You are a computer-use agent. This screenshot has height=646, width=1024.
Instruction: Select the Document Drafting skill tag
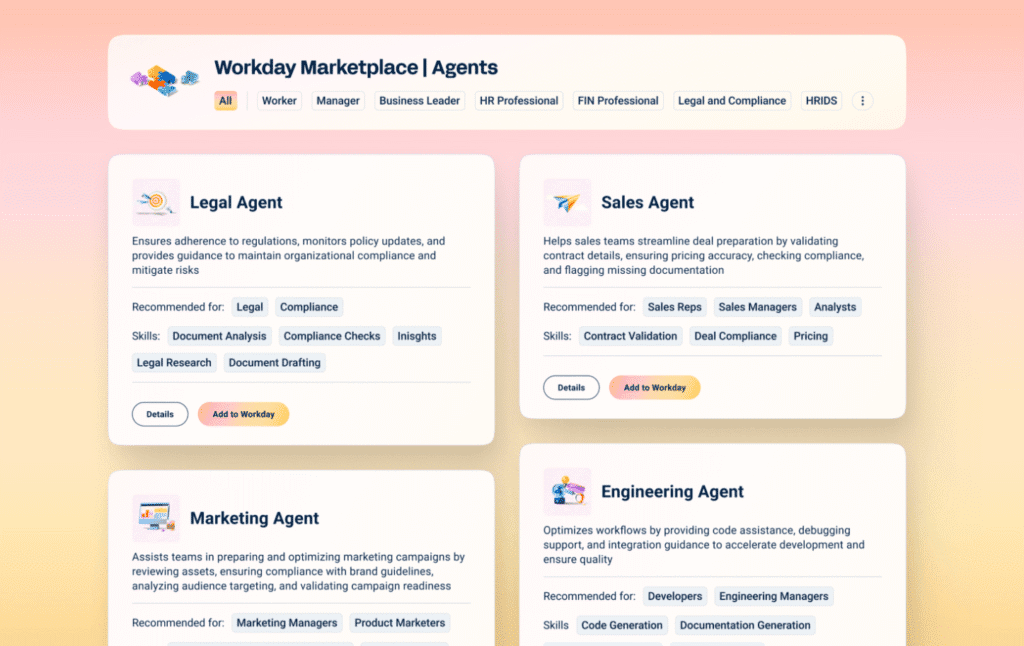click(x=274, y=363)
